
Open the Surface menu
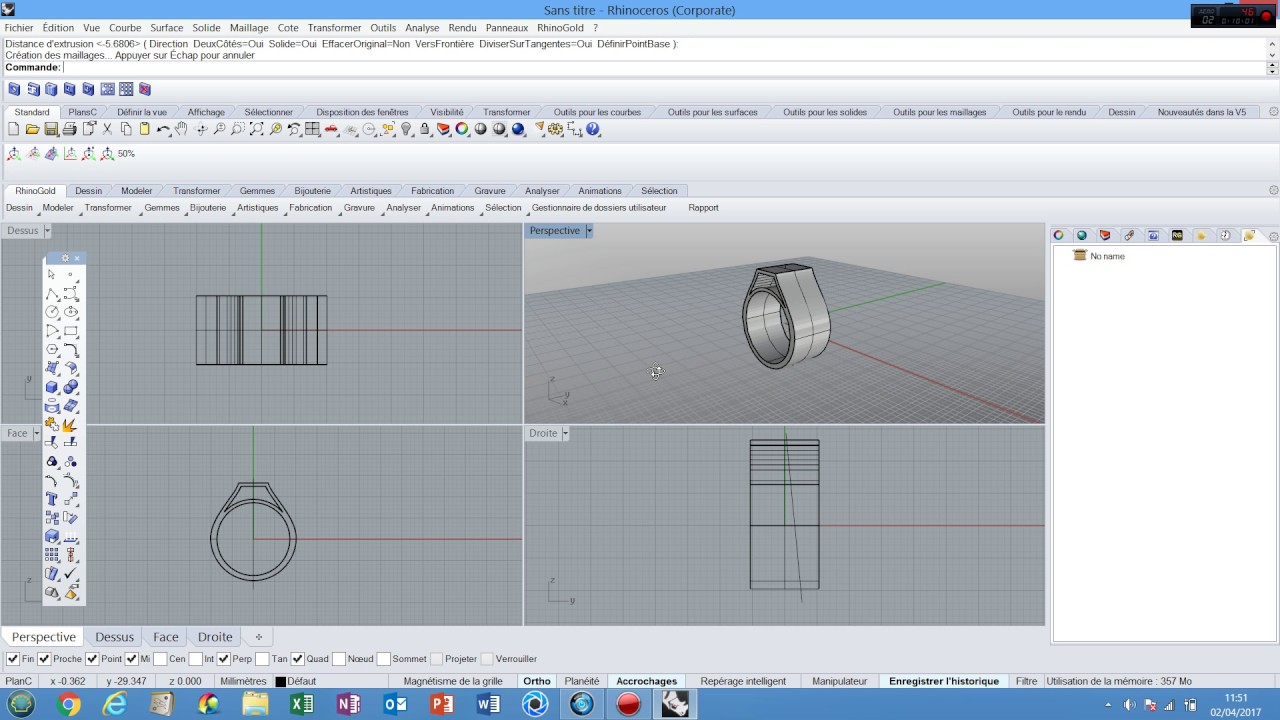click(167, 28)
